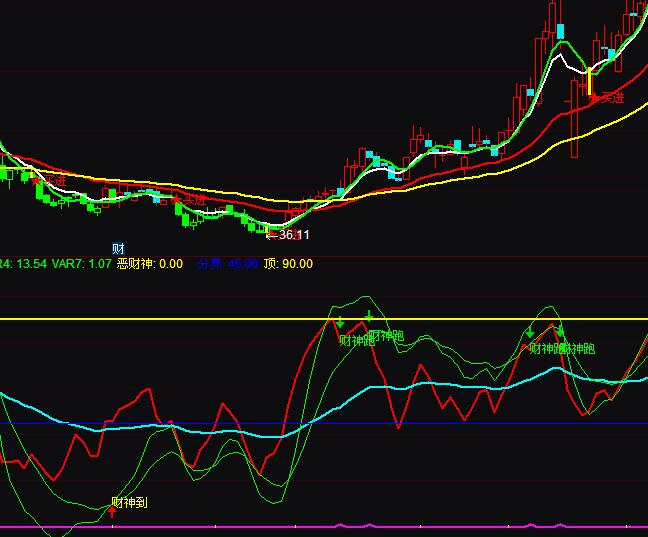Click the 13.54 indicator value at left
The height and width of the screenshot is (537, 648).
click(x=32, y=264)
